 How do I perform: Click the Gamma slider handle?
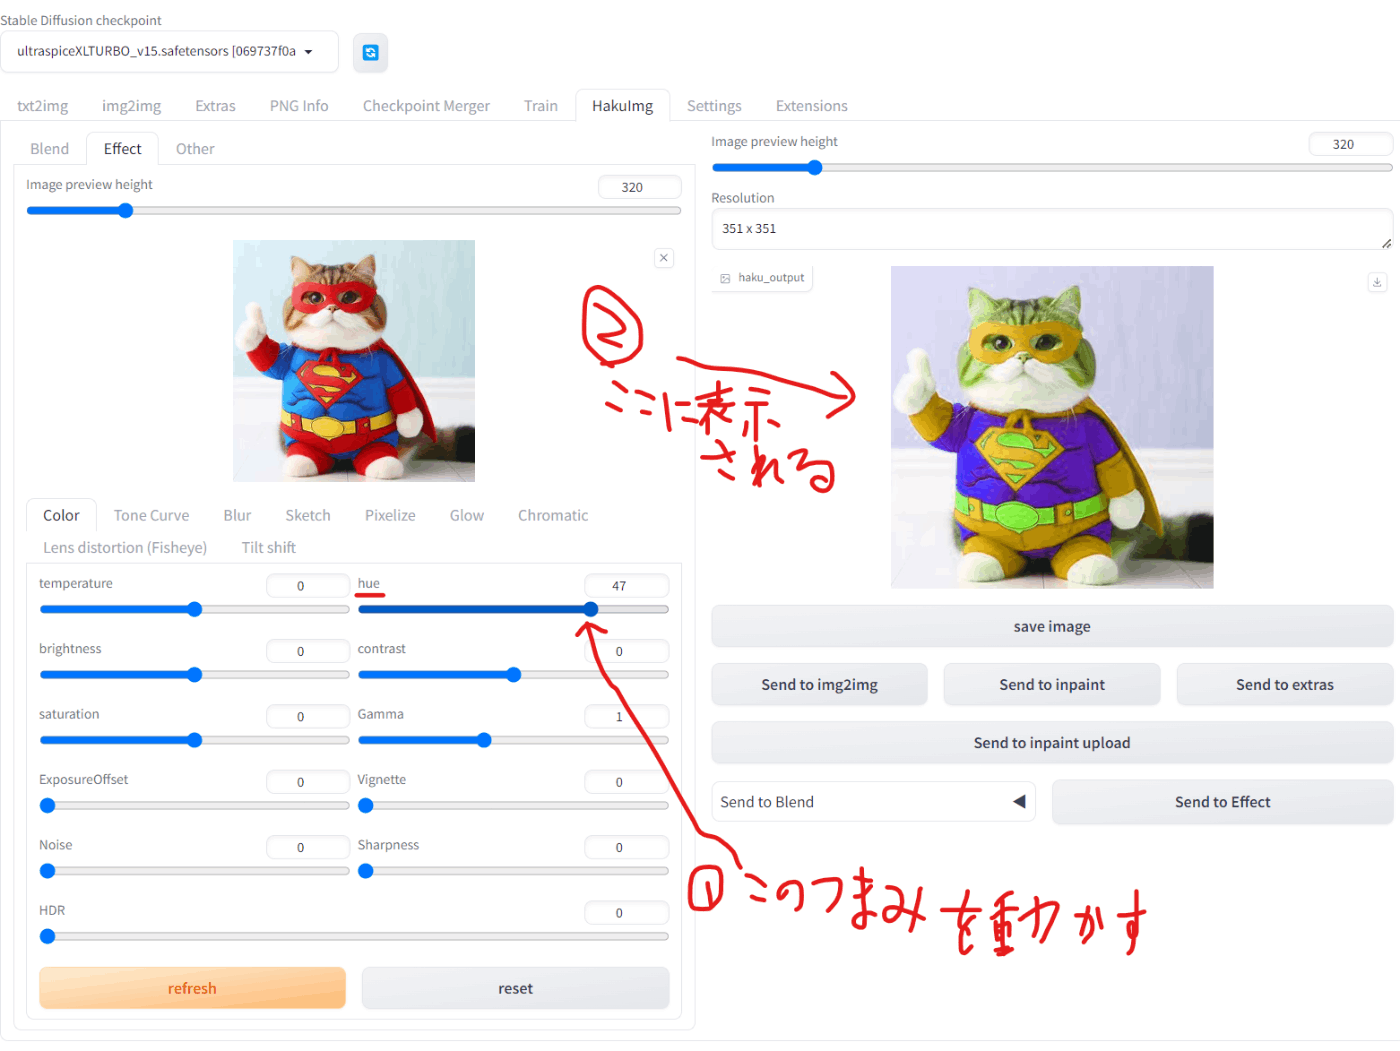[484, 740]
